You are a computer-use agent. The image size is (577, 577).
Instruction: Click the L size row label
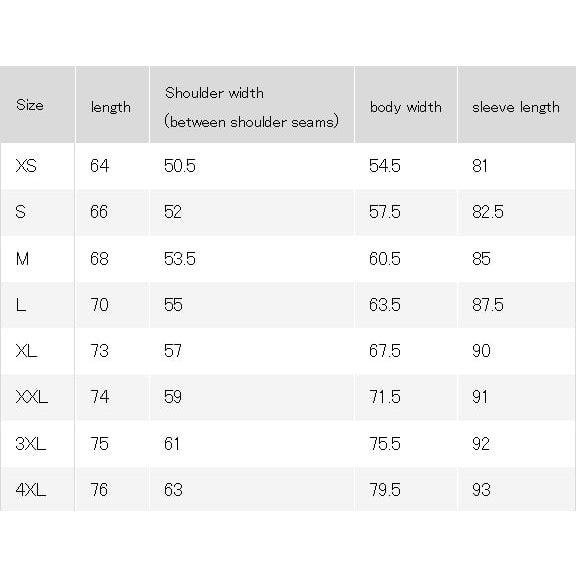21,305
